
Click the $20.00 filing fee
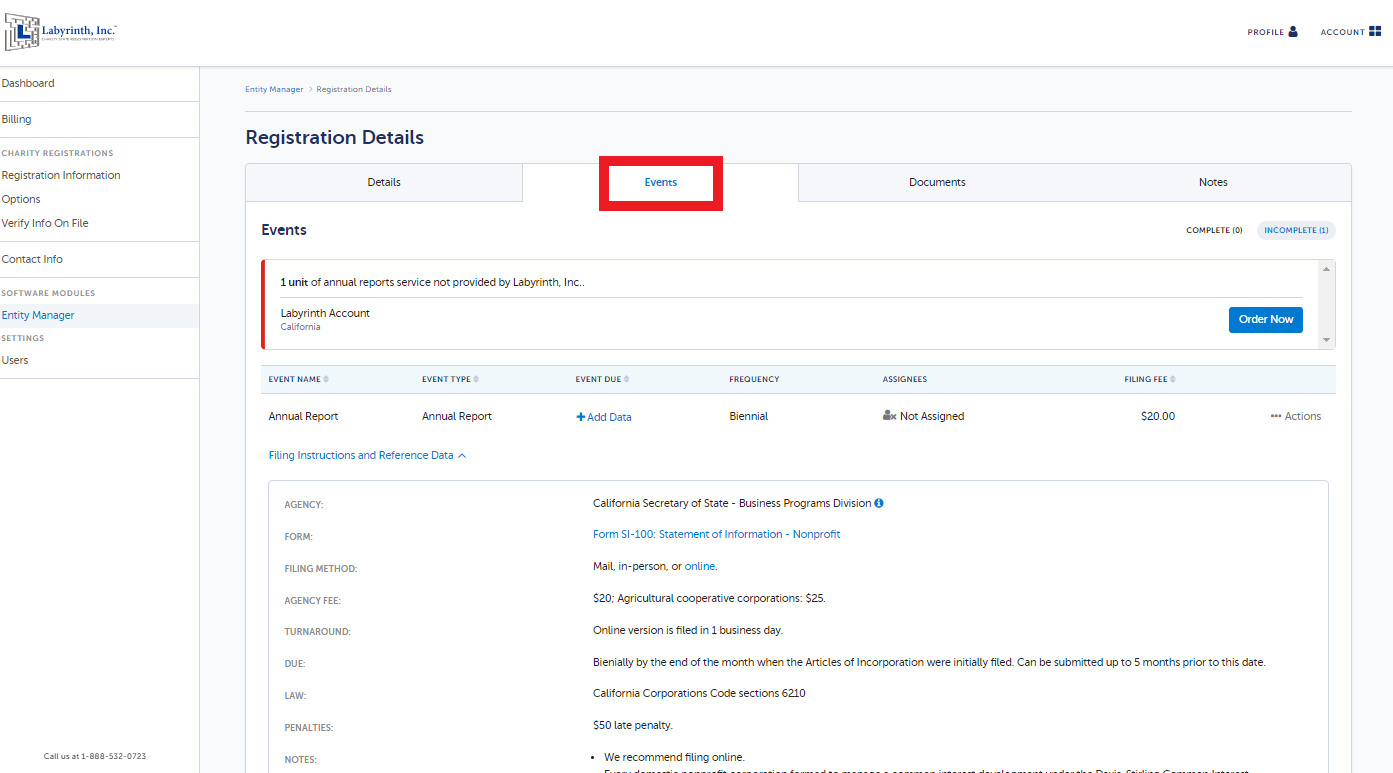pos(1158,416)
